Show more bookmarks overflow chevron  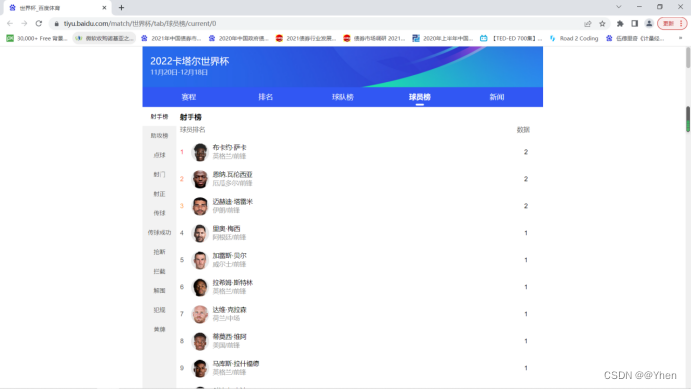(x=680, y=38)
